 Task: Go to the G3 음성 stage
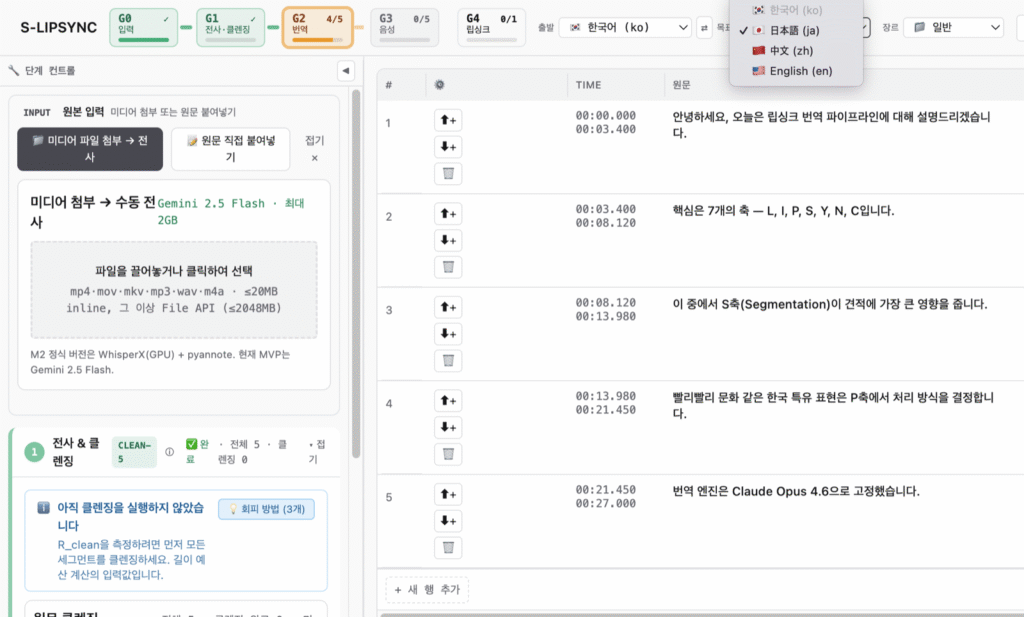[x=404, y=27]
